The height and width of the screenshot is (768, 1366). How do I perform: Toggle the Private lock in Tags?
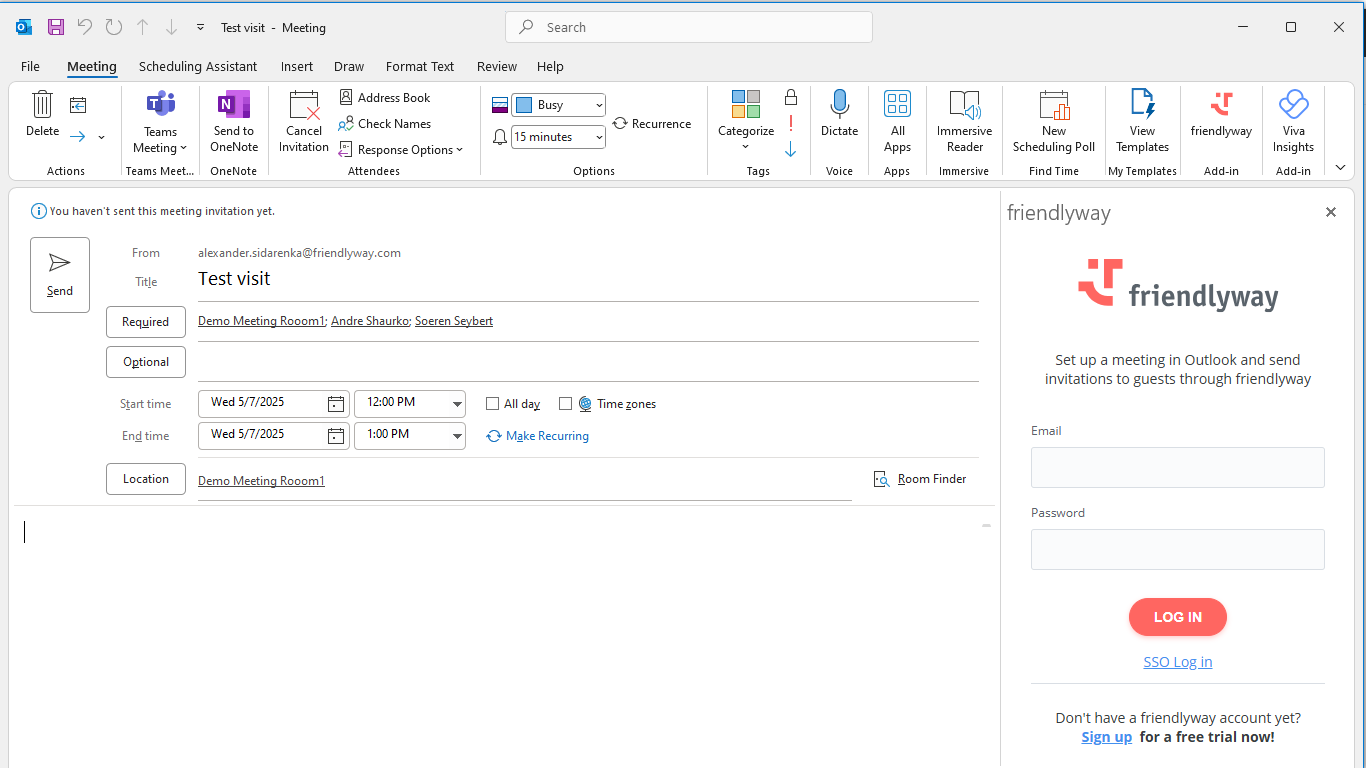point(791,97)
